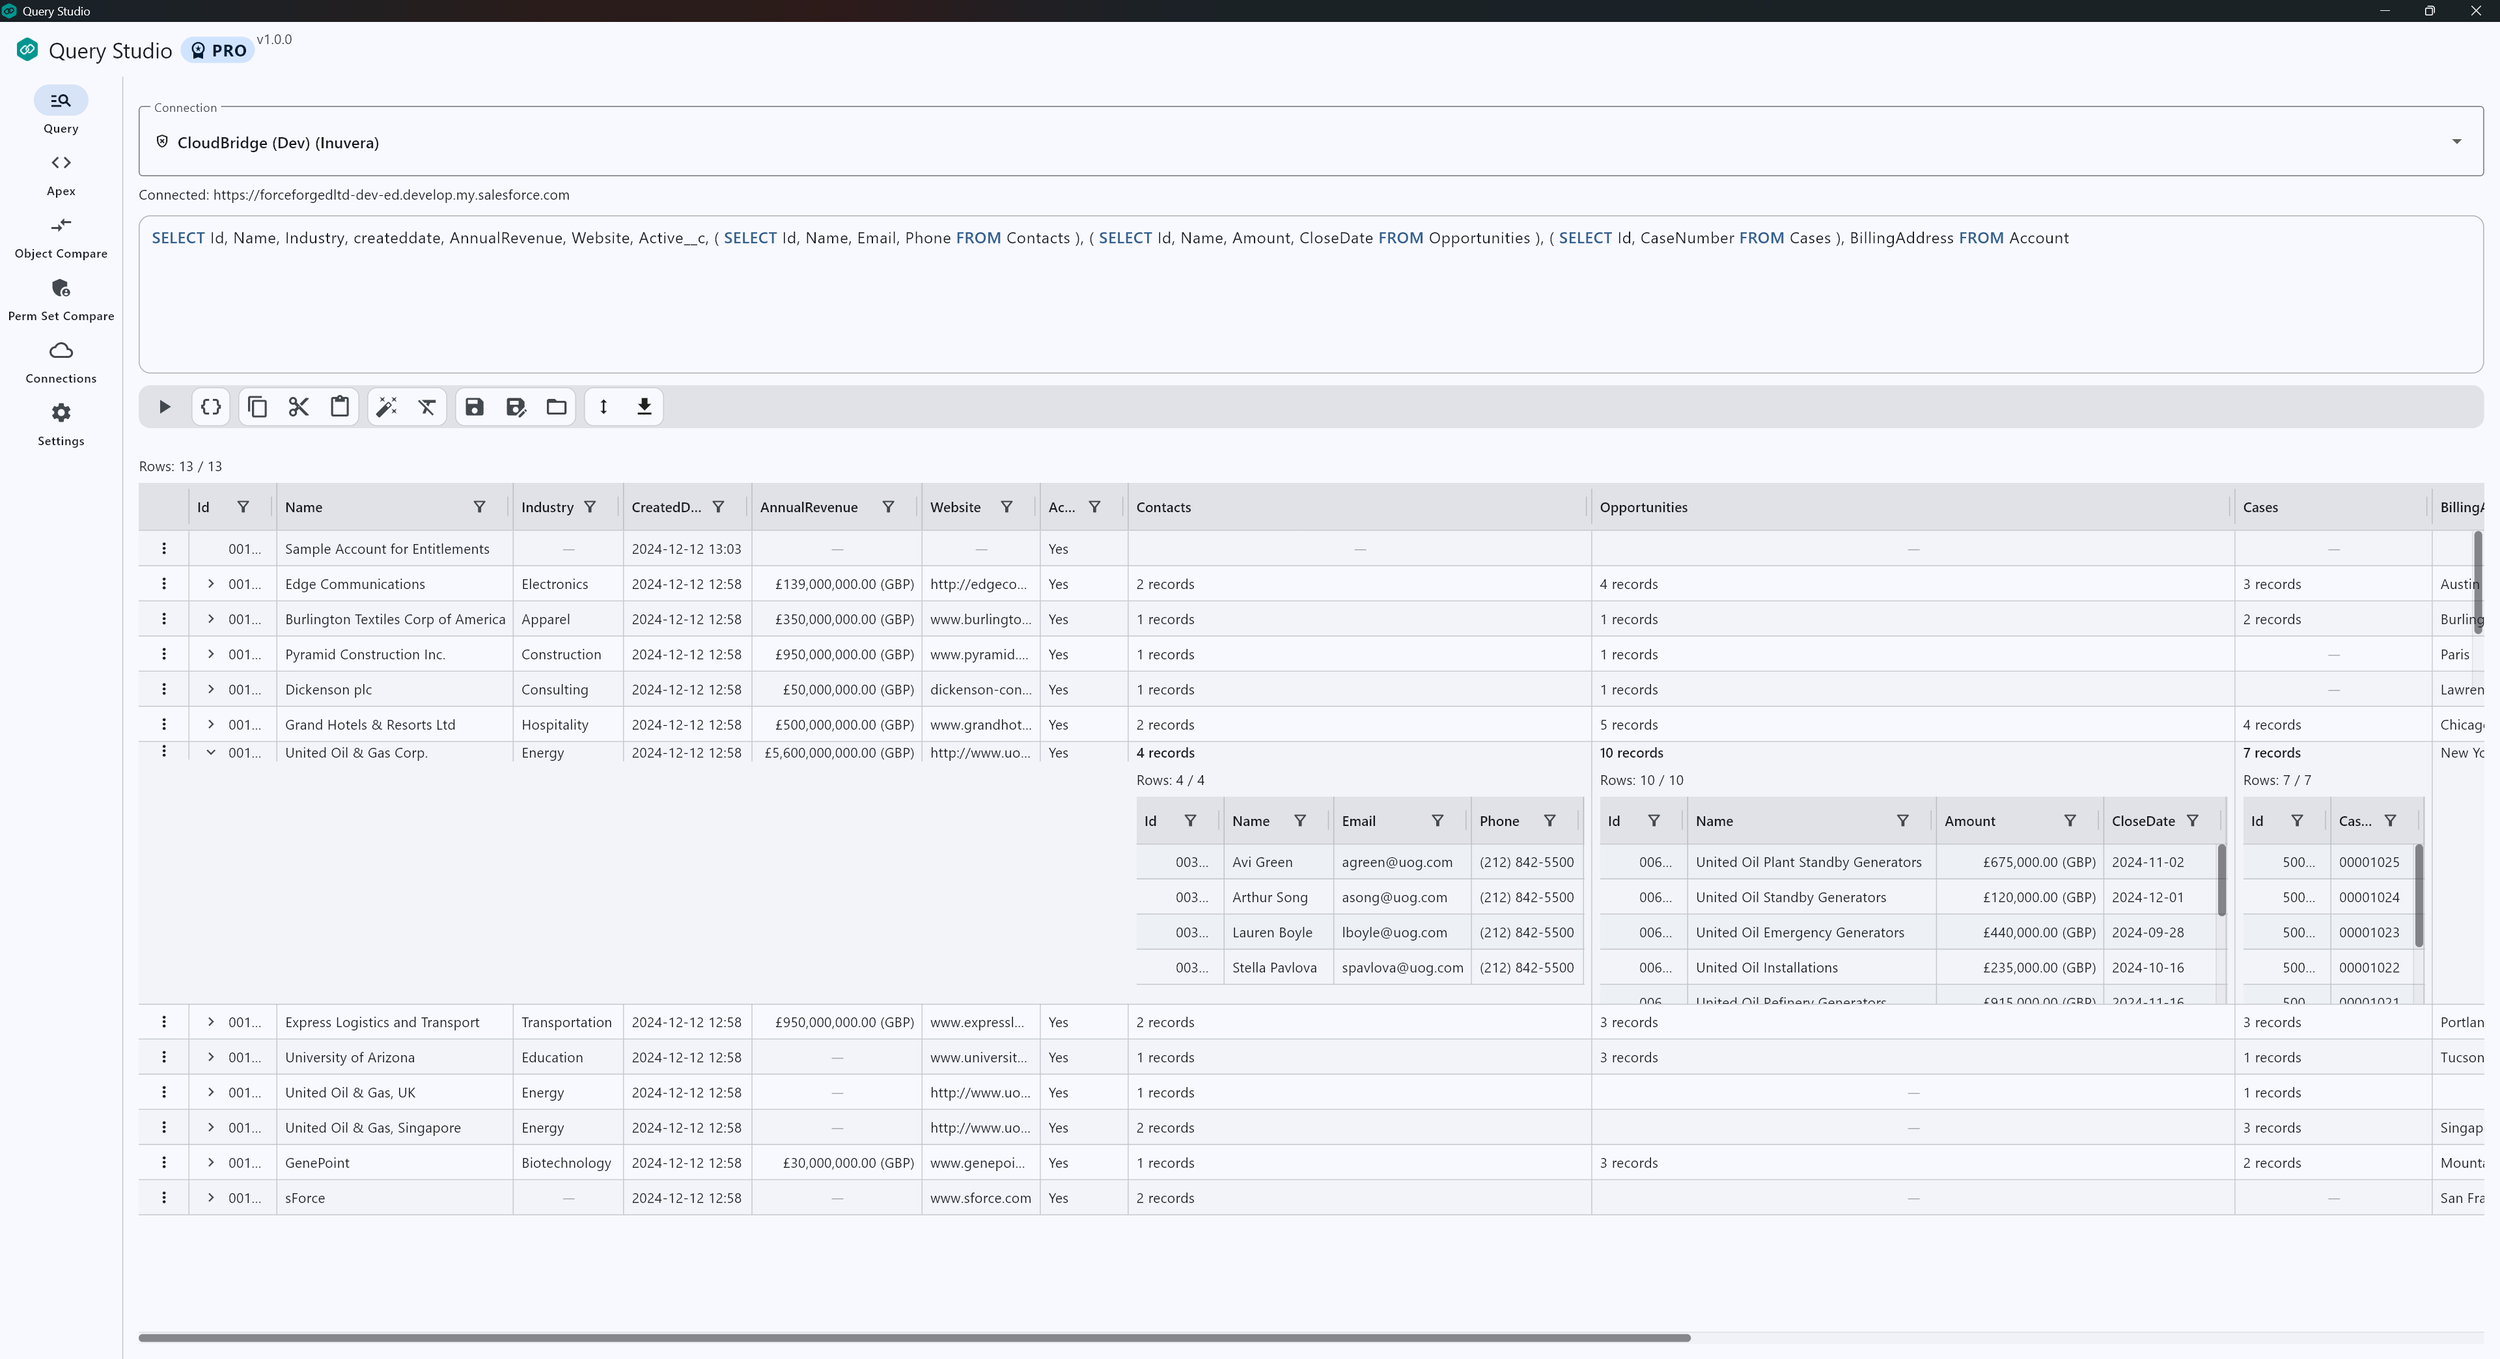Cut query text with the scissors icon

[x=298, y=407]
